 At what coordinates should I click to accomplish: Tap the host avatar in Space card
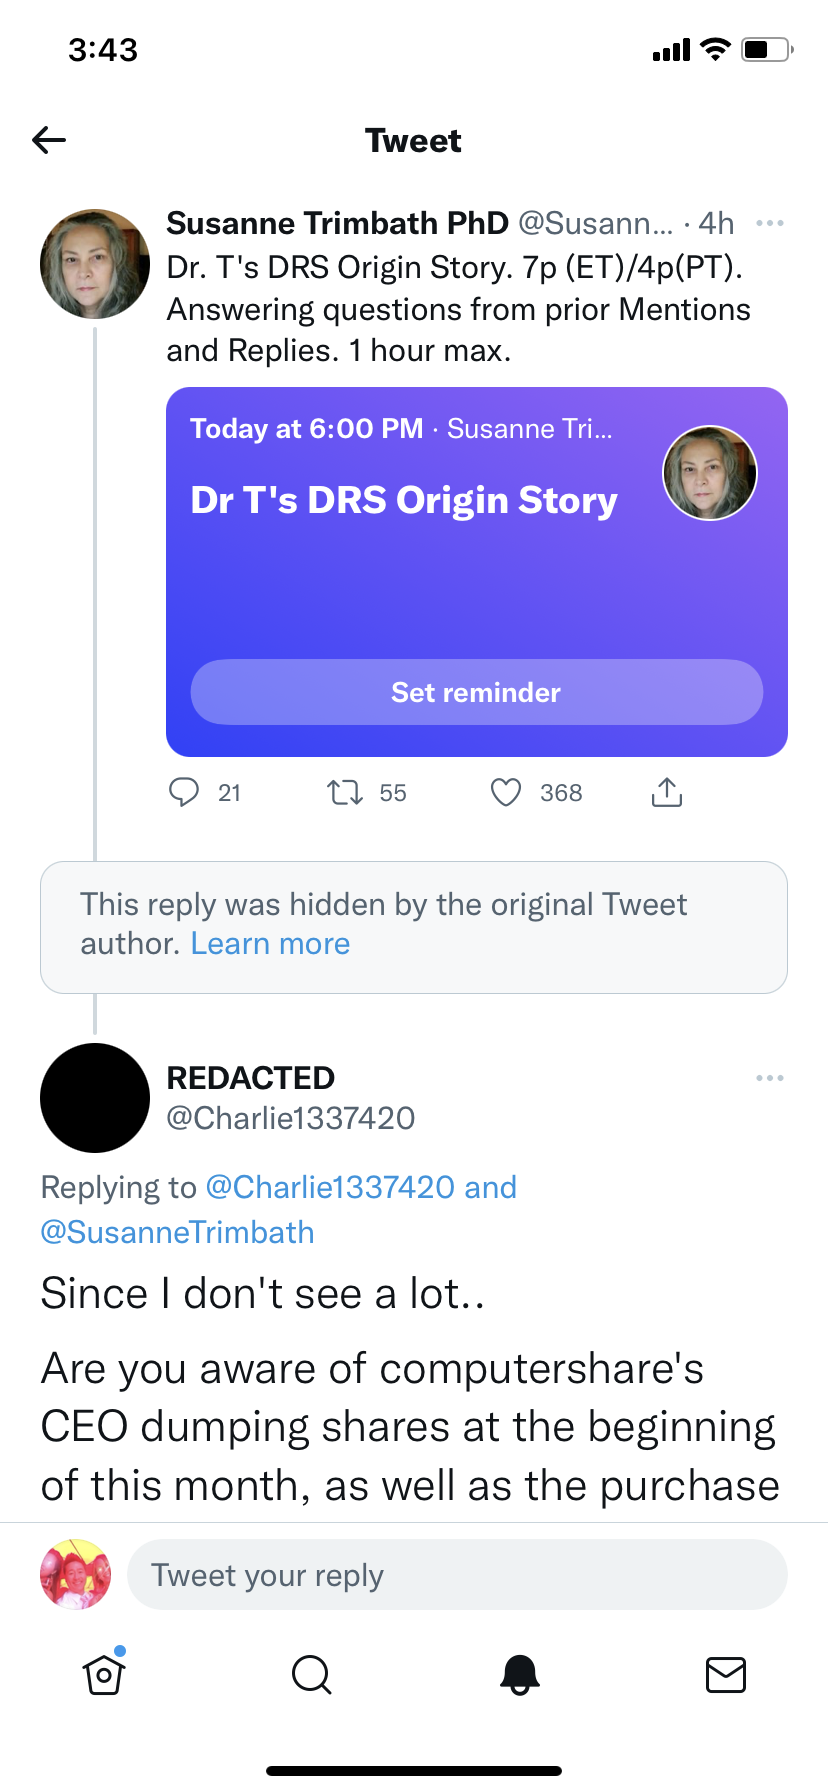(710, 473)
